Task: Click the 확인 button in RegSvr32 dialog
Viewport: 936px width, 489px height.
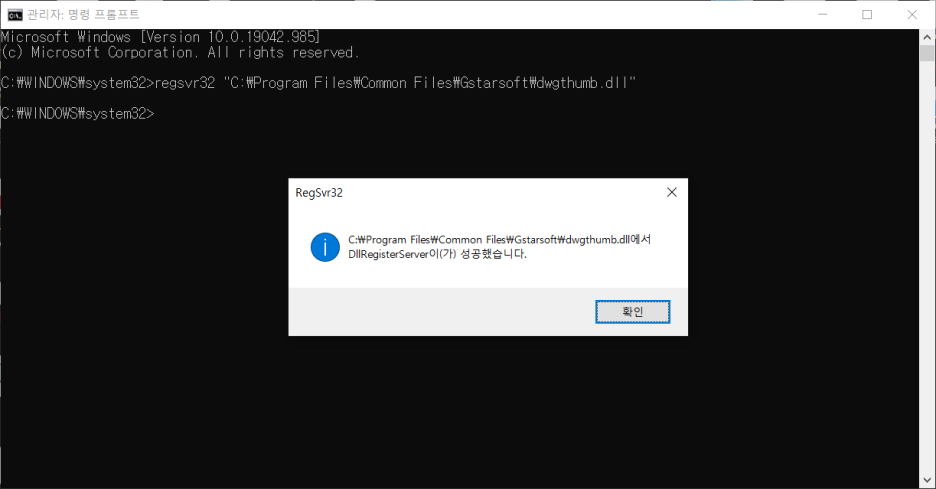Action: point(632,312)
